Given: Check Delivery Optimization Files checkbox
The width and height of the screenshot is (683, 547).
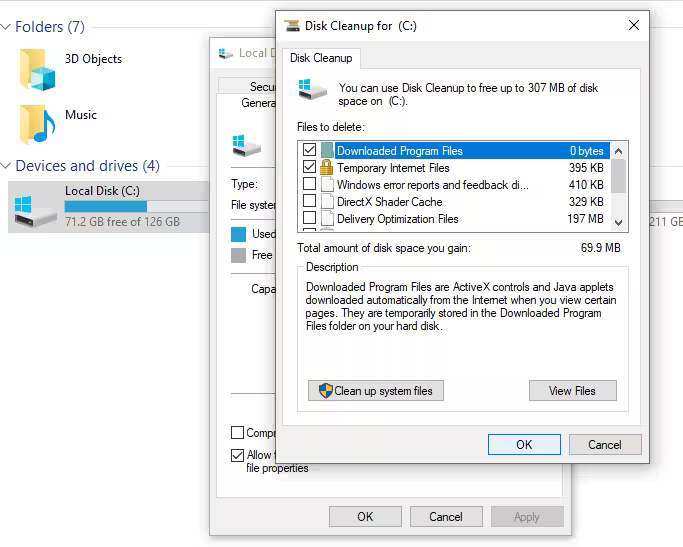Looking at the screenshot, I should click(x=309, y=217).
